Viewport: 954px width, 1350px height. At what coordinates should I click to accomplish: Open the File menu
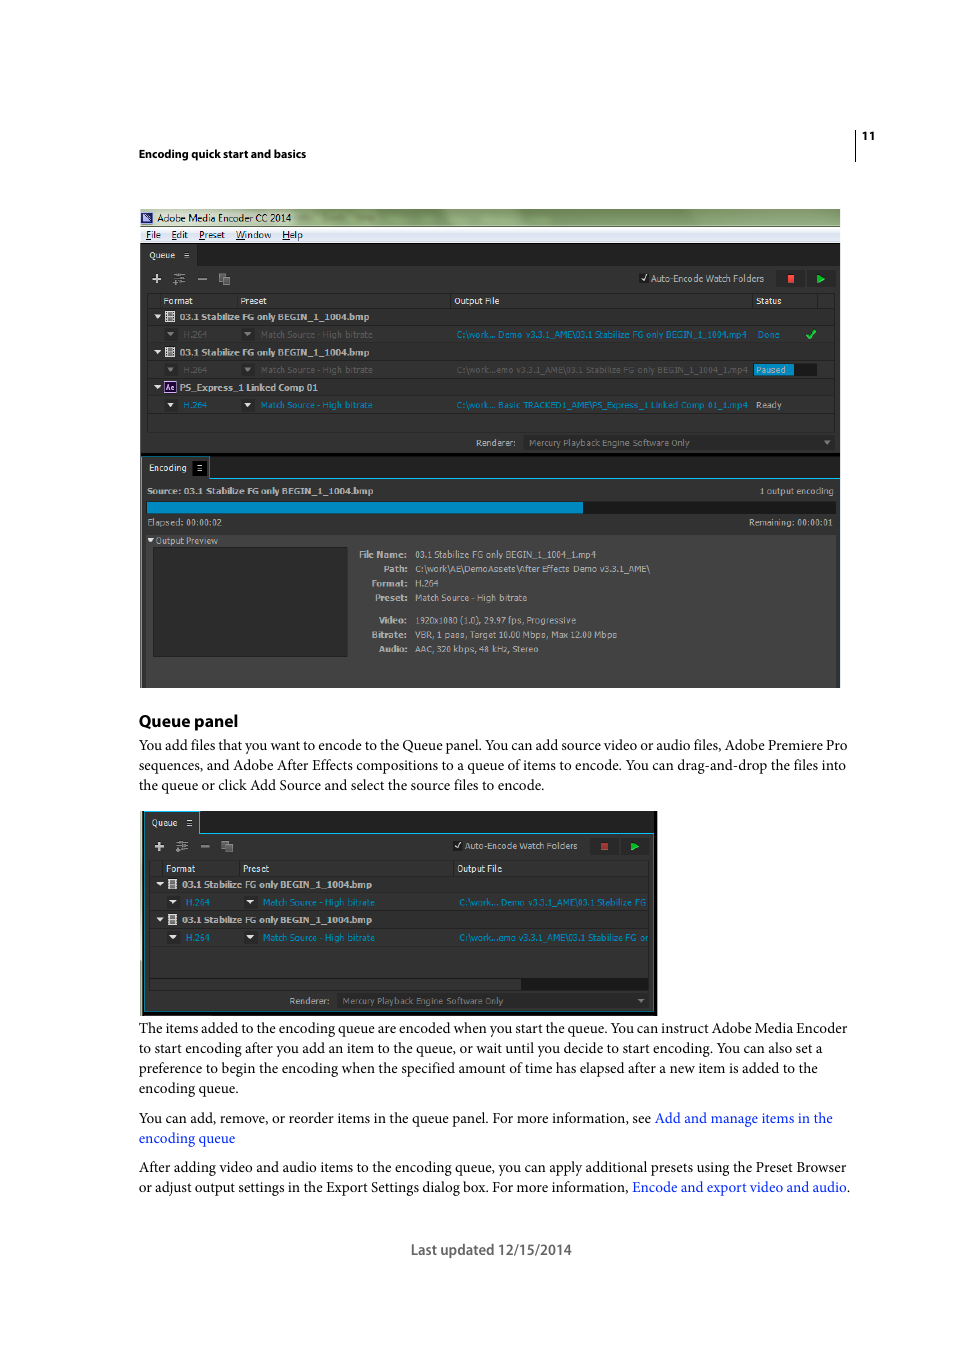tap(153, 235)
